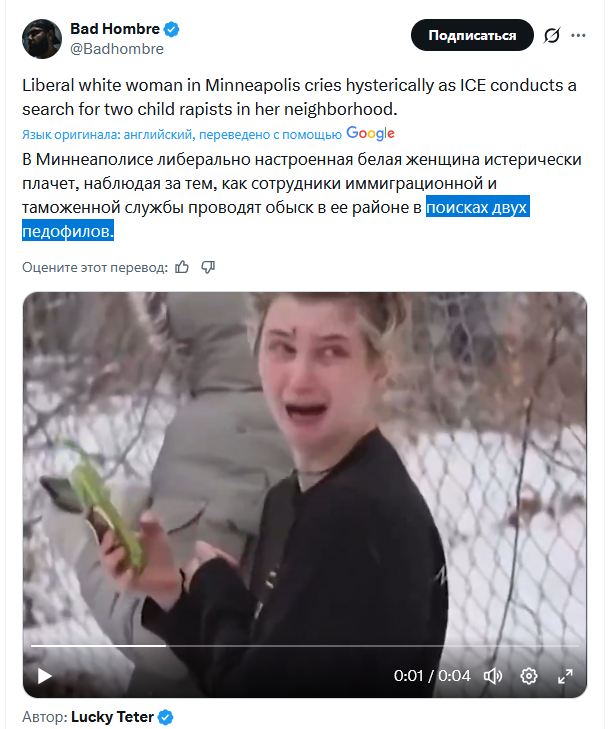The width and height of the screenshot is (613, 729).
Task: Expand the video to fullscreen
Action: pyautogui.click(x=565, y=676)
